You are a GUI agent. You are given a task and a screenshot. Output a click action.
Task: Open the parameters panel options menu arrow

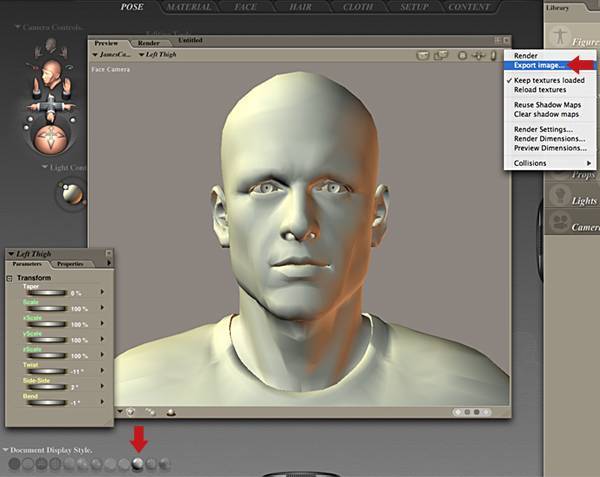coord(109,263)
